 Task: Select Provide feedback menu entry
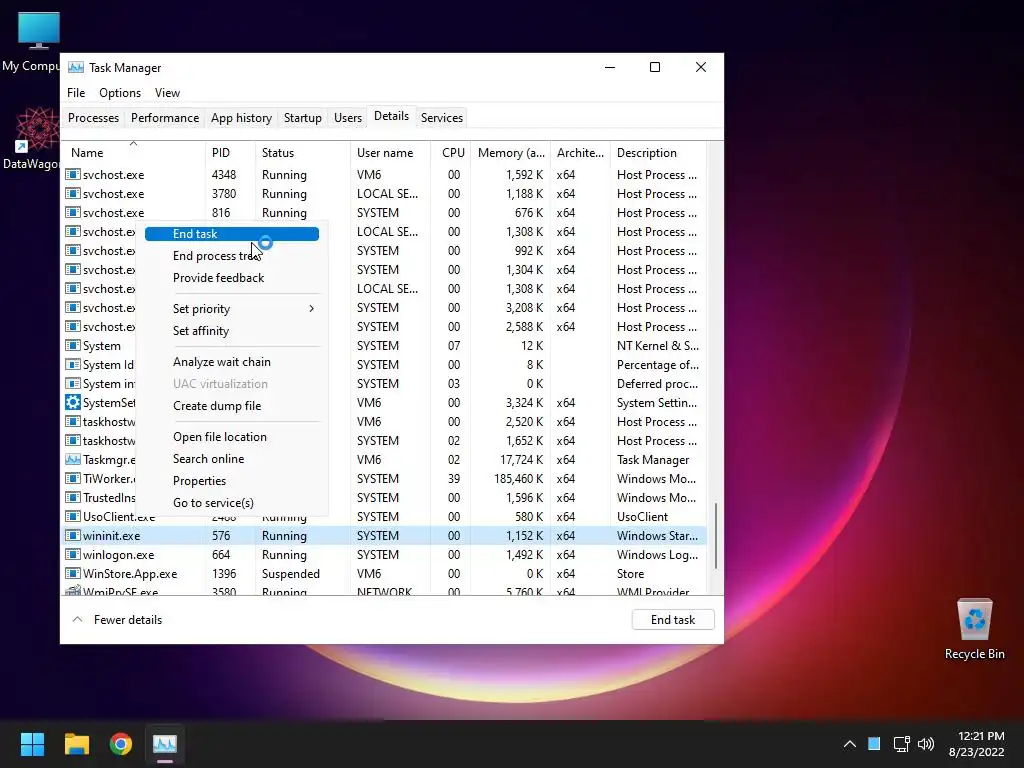(x=232, y=278)
